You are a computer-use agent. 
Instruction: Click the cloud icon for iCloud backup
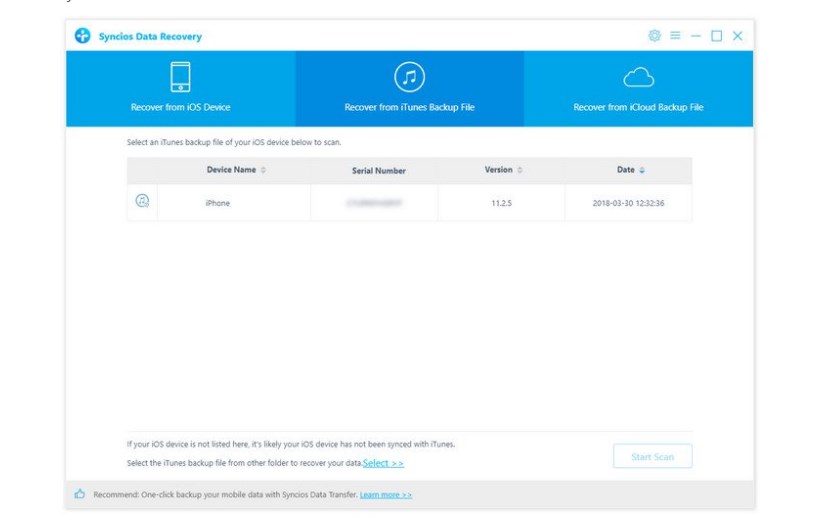(x=639, y=77)
